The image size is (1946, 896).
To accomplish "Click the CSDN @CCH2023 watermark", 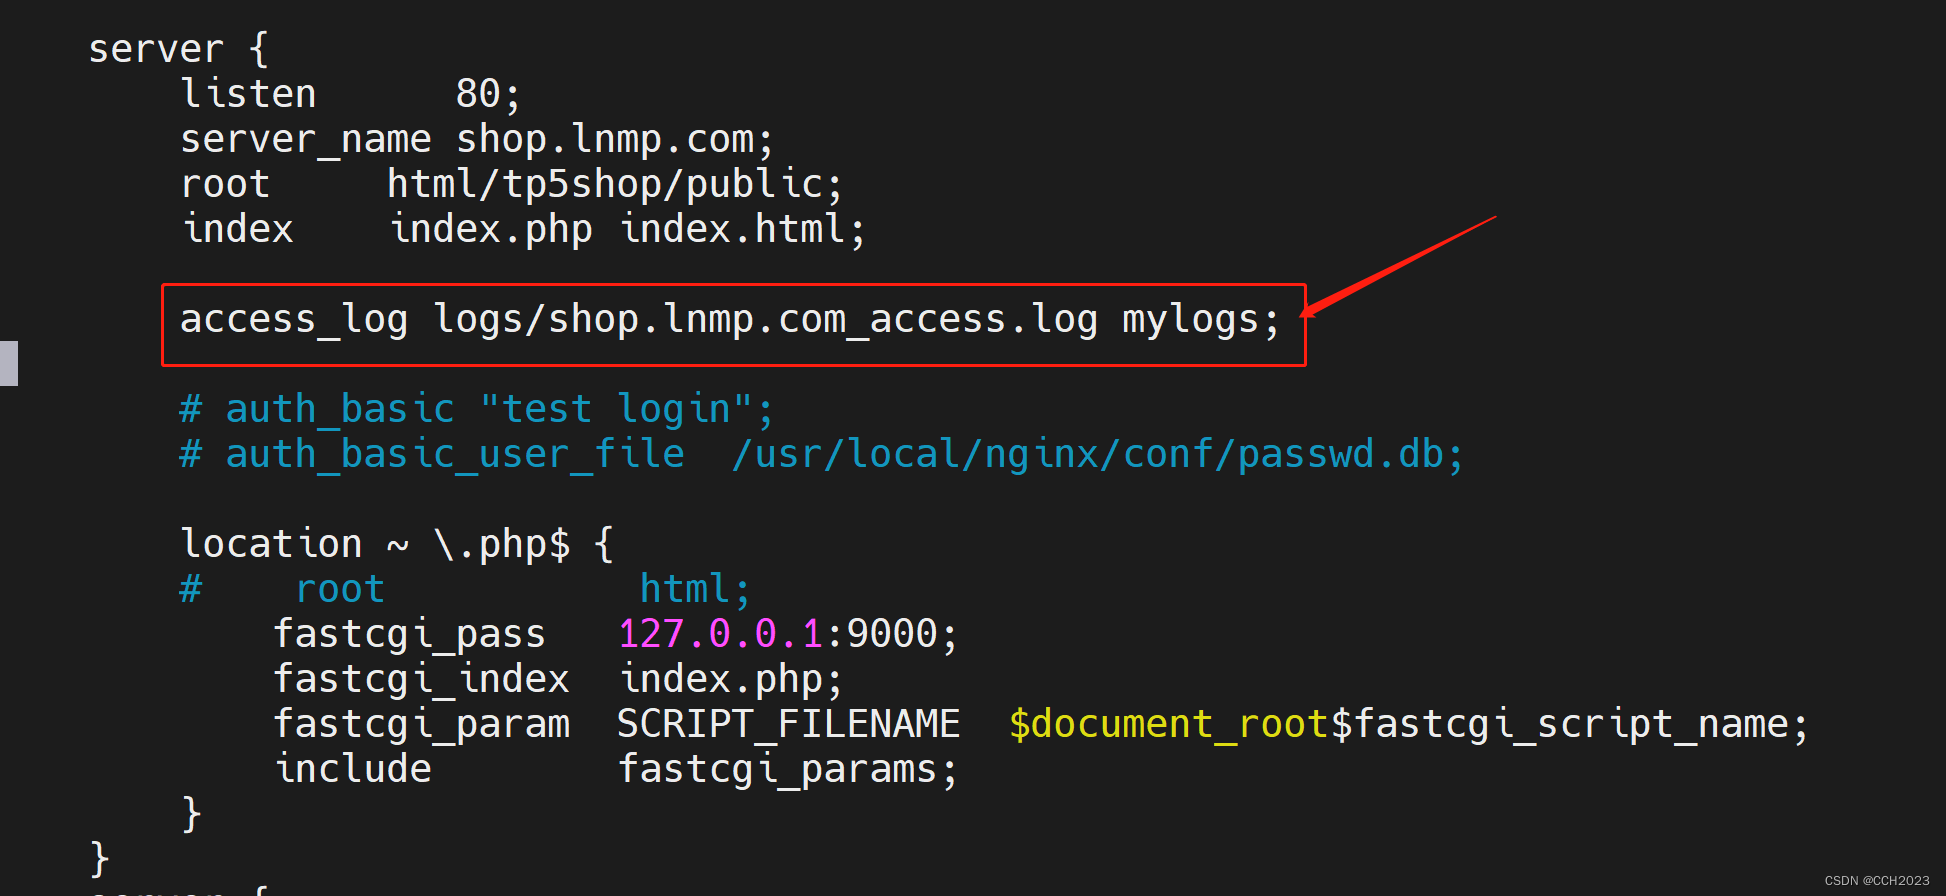I will click(x=1876, y=881).
